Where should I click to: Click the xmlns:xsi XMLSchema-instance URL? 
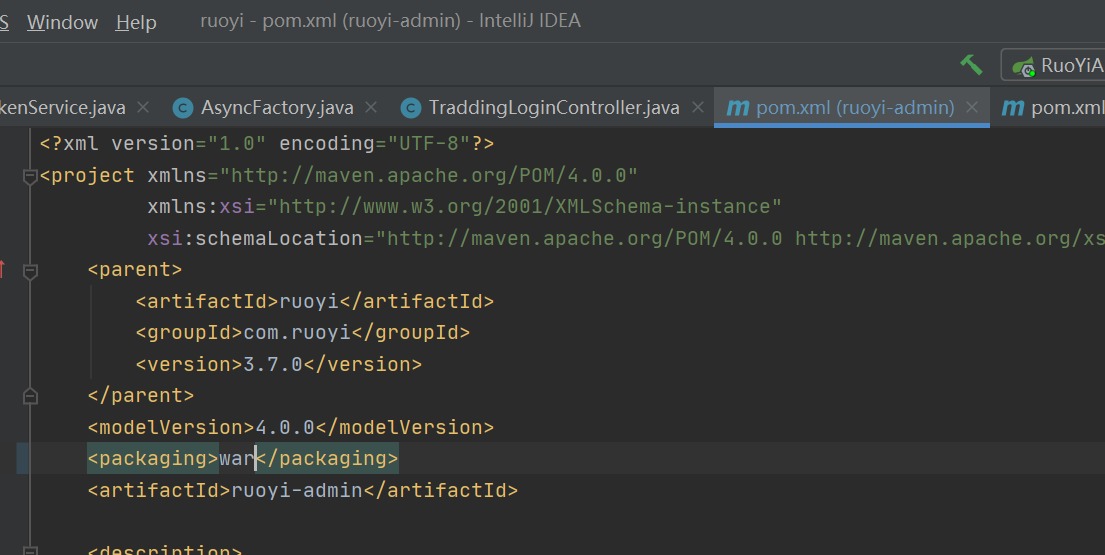pos(524,206)
